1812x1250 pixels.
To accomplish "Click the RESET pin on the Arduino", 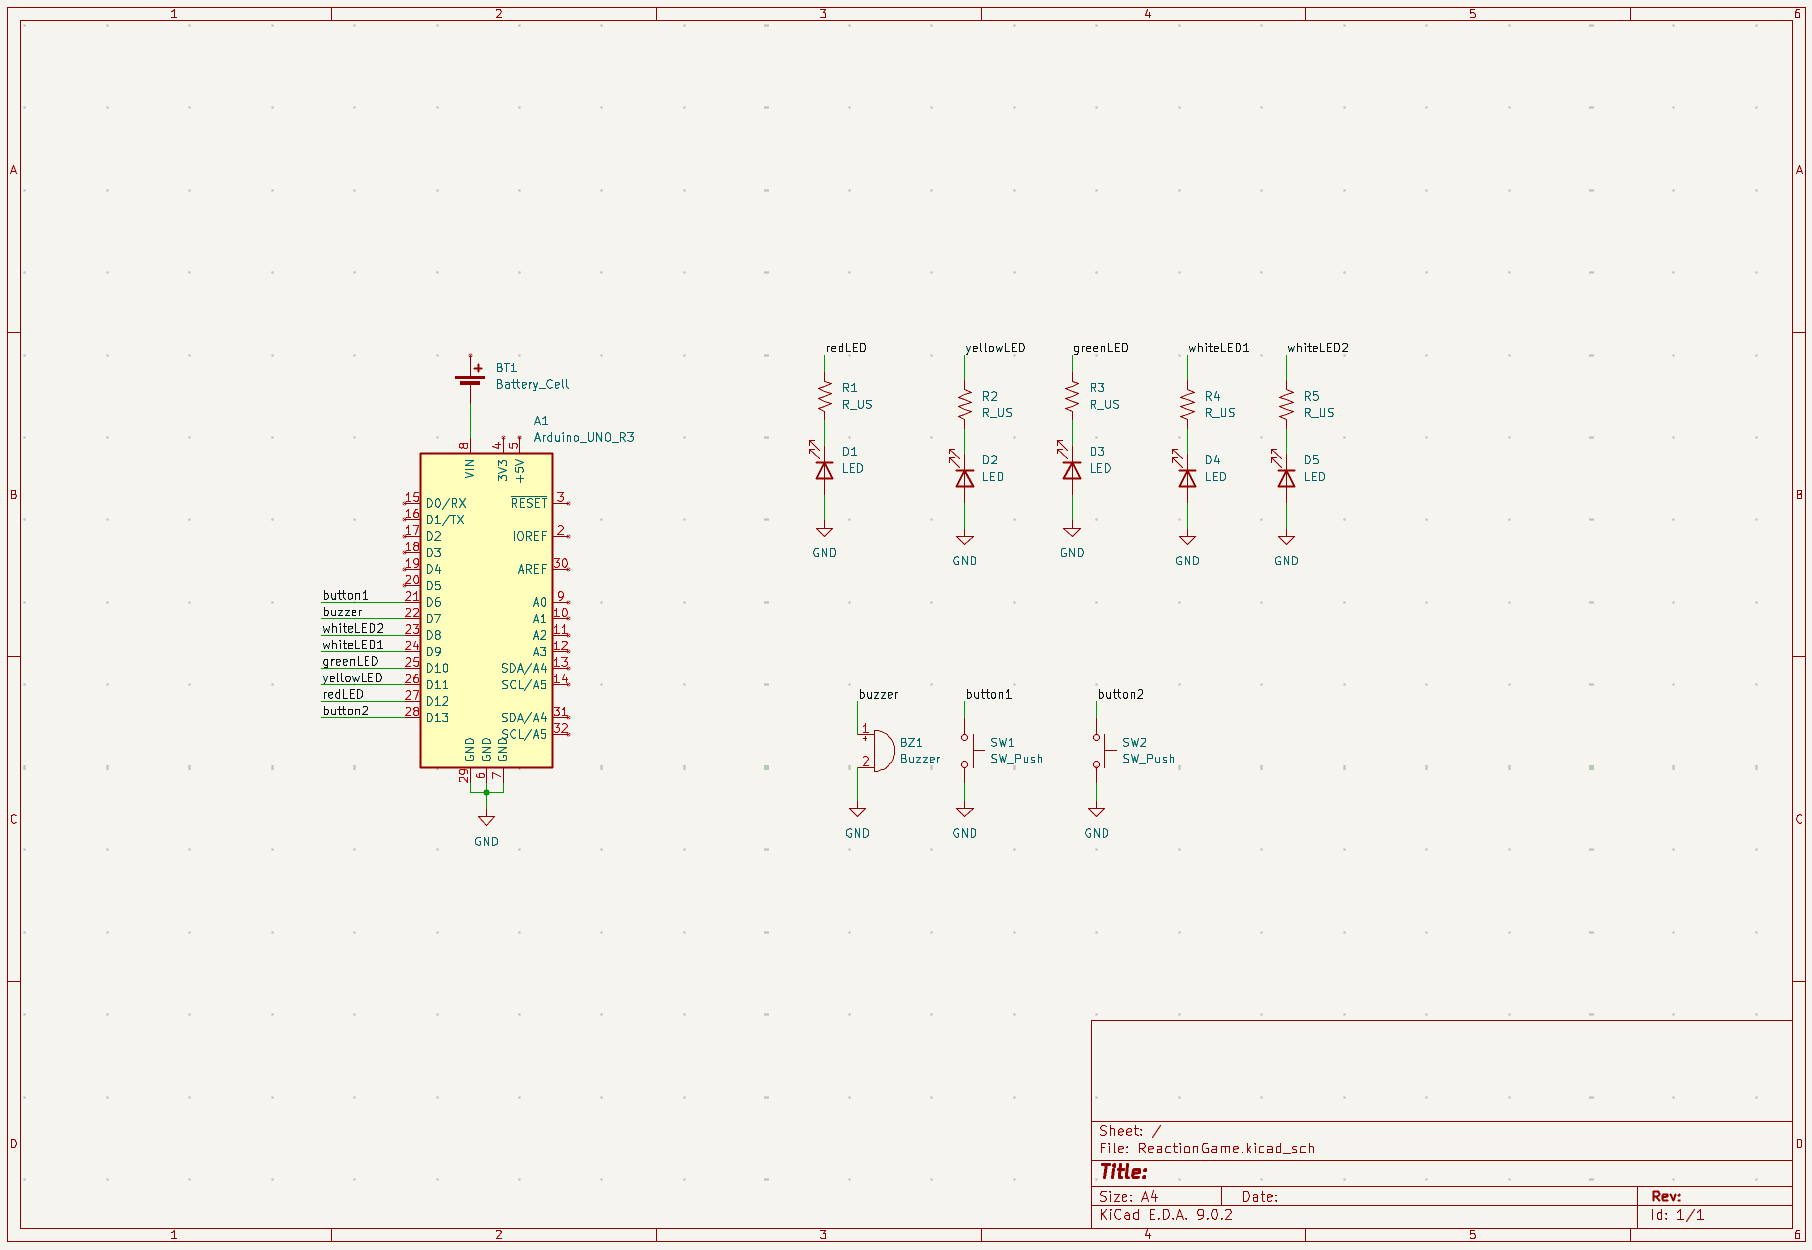I will click(531, 504).
